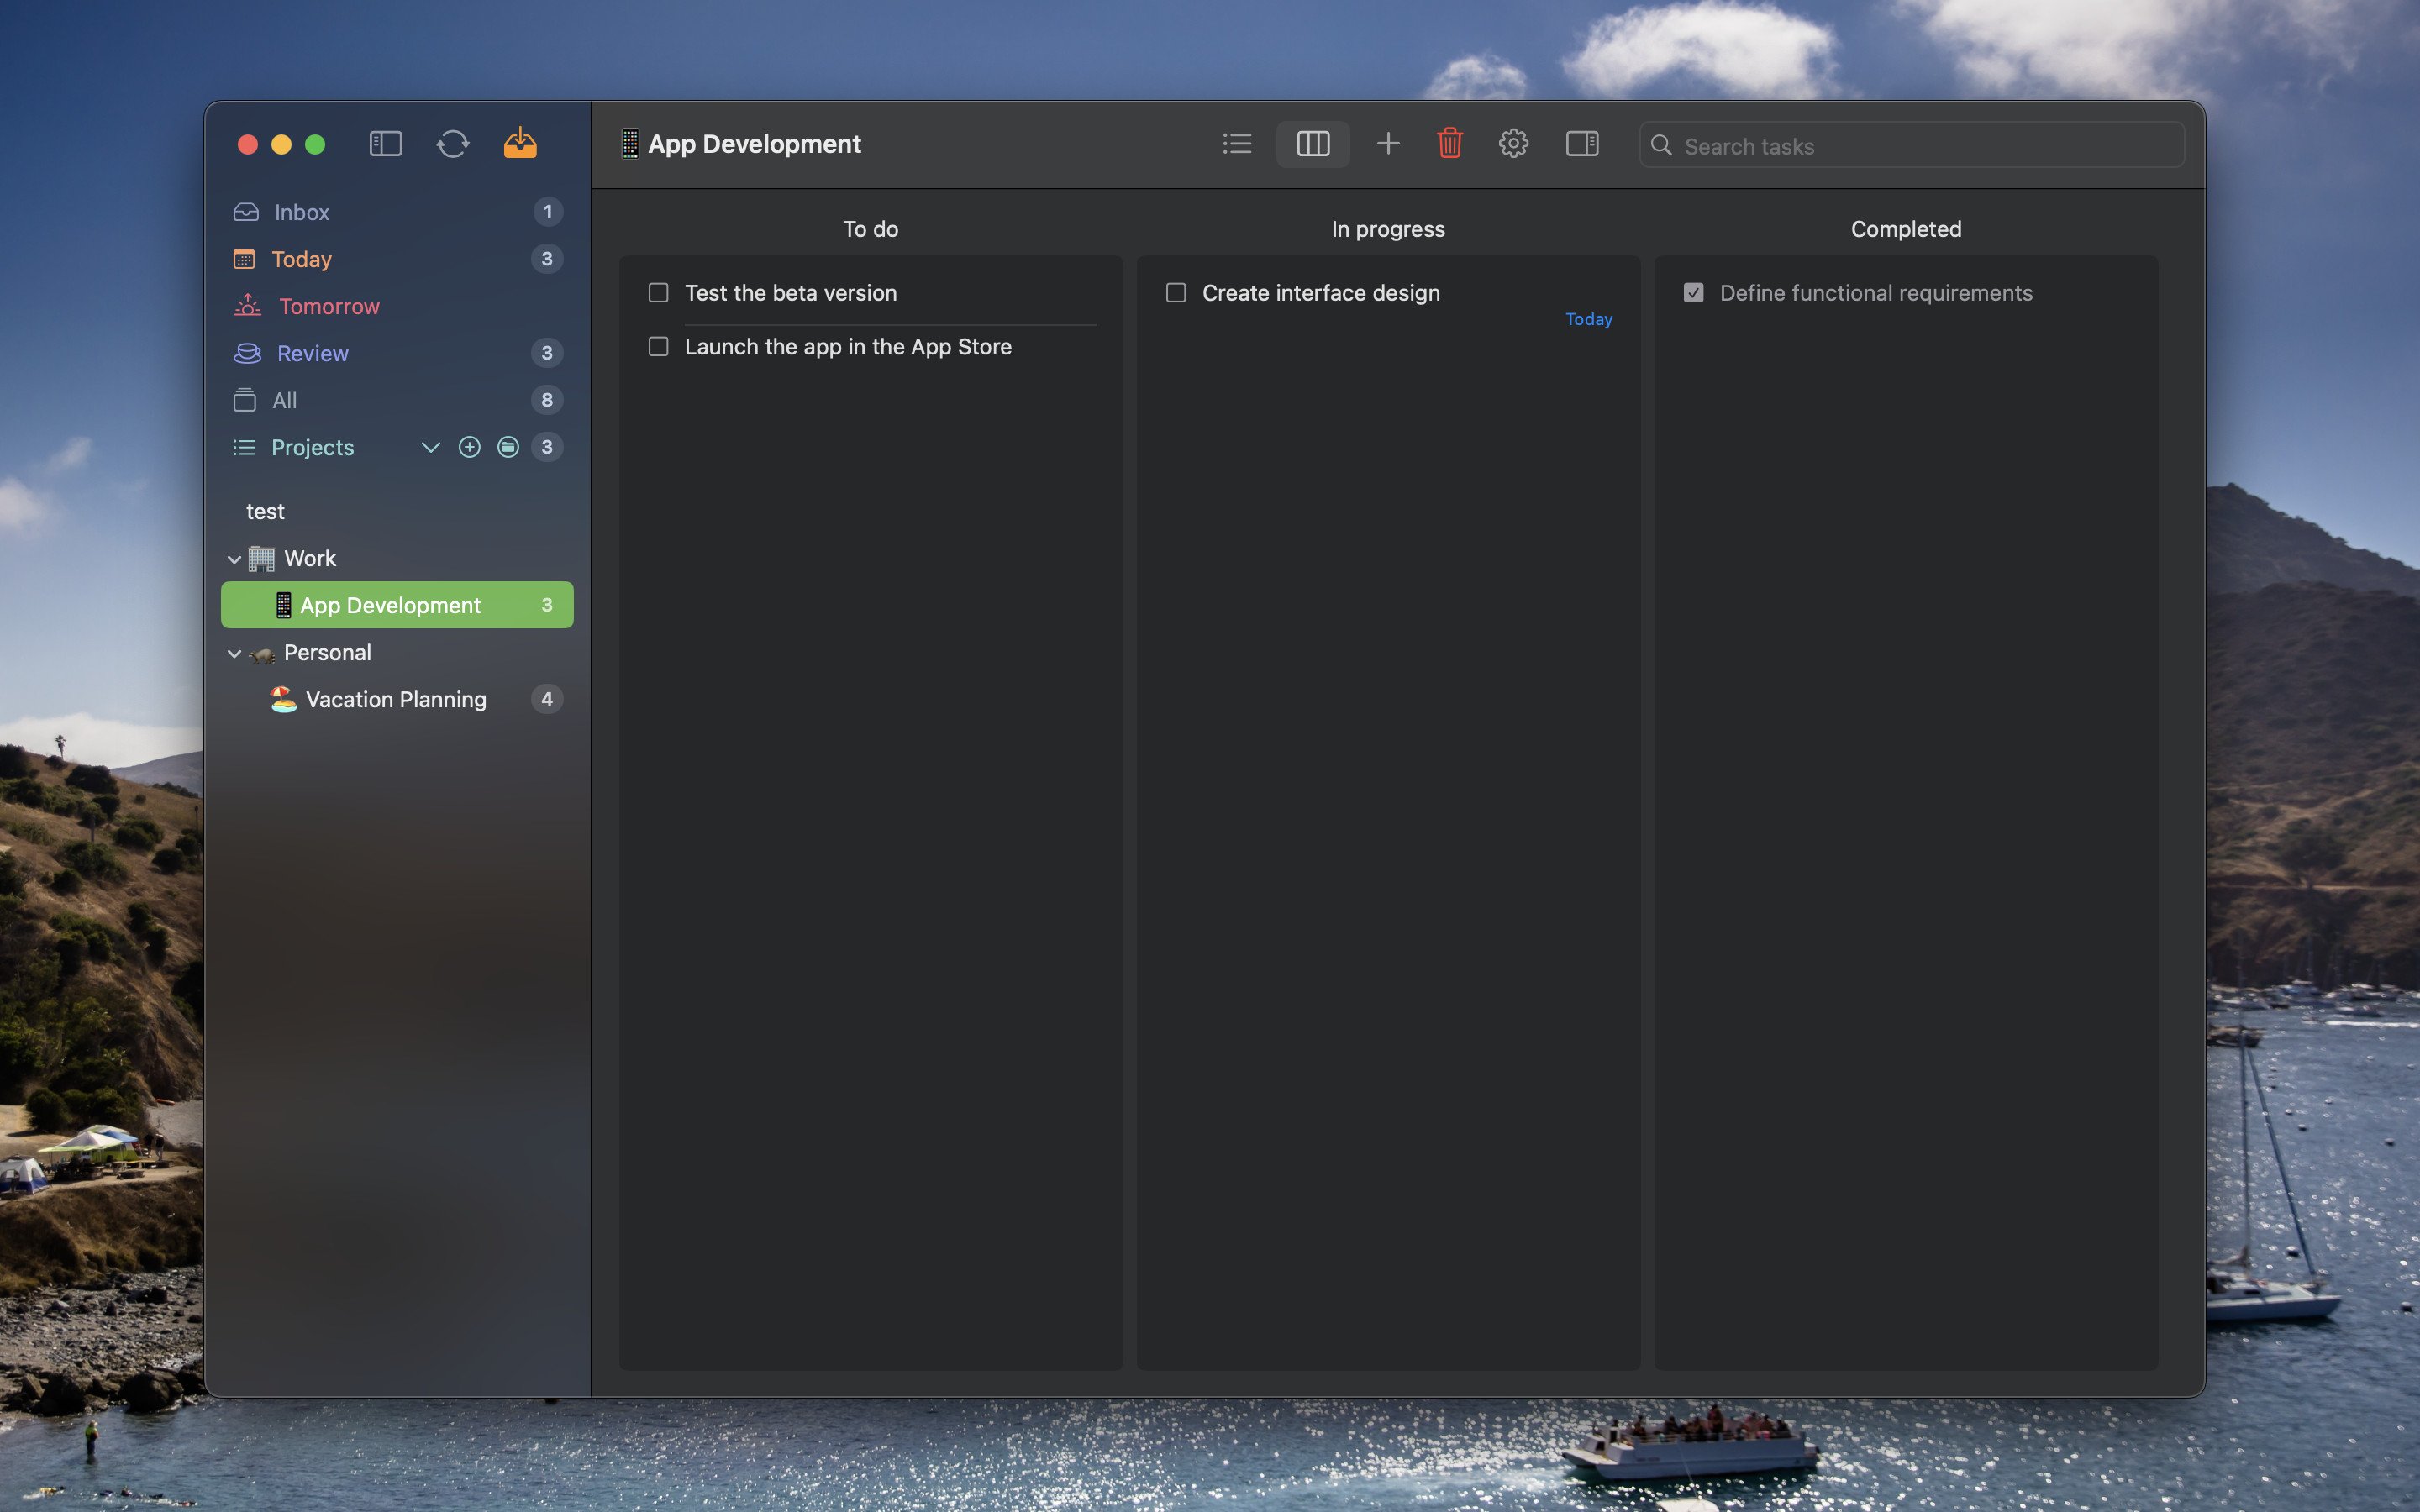Toggle the right inspector panel icon
The image size is (2420, 1512).
coord(1582,144)
